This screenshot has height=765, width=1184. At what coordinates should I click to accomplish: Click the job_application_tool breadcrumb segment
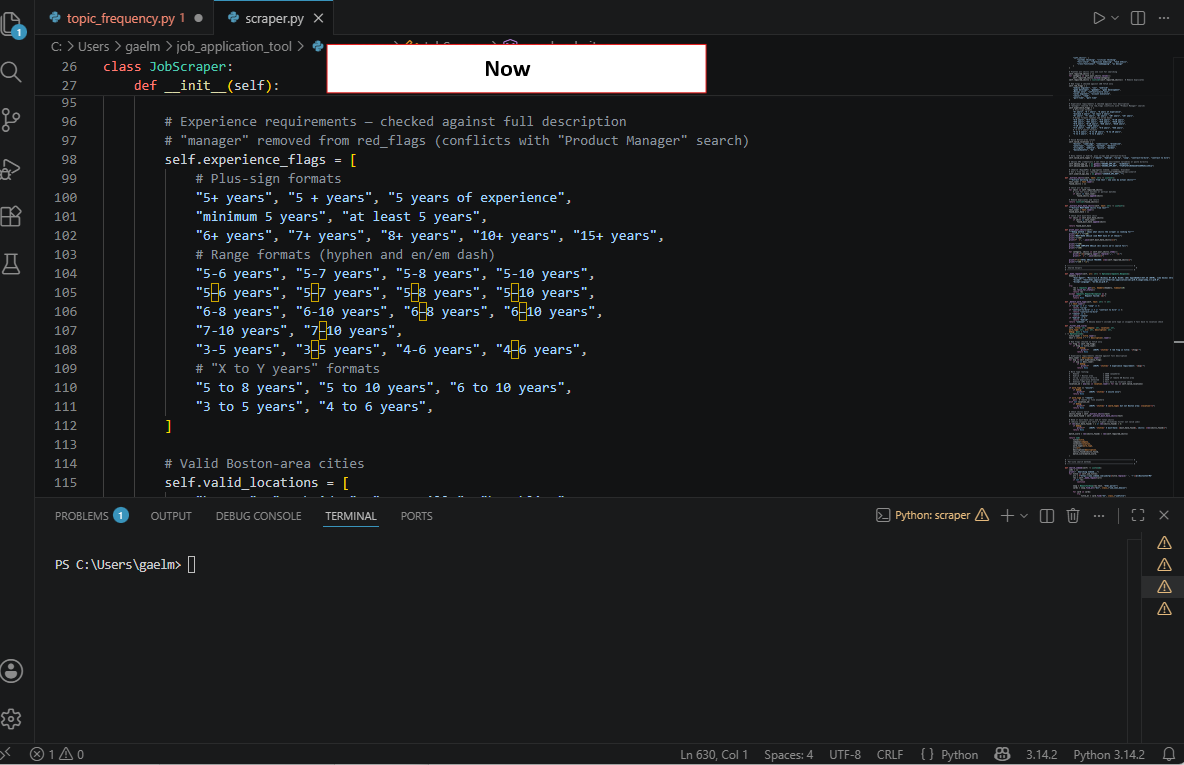(234, 47)
